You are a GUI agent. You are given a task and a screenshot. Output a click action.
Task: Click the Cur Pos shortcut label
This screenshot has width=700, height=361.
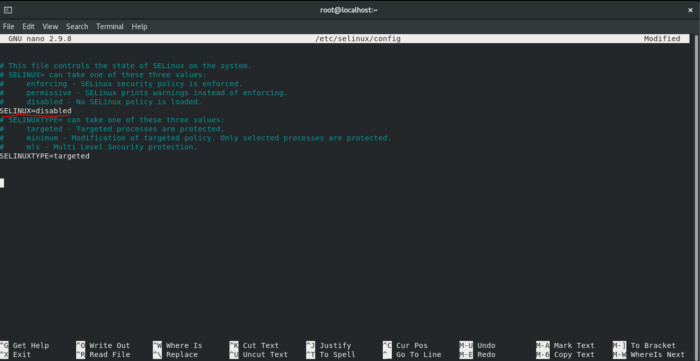pos(412,345)
